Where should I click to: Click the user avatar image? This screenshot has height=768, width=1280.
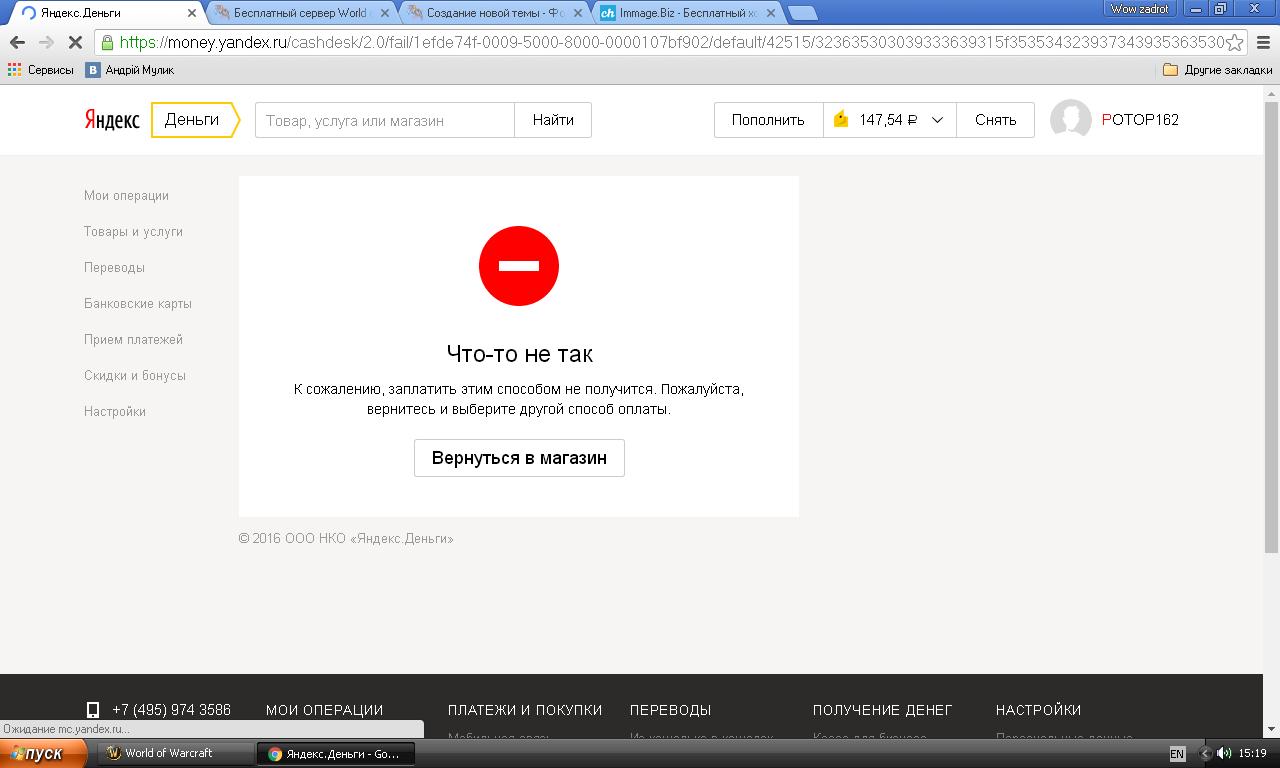(1071, 120)
